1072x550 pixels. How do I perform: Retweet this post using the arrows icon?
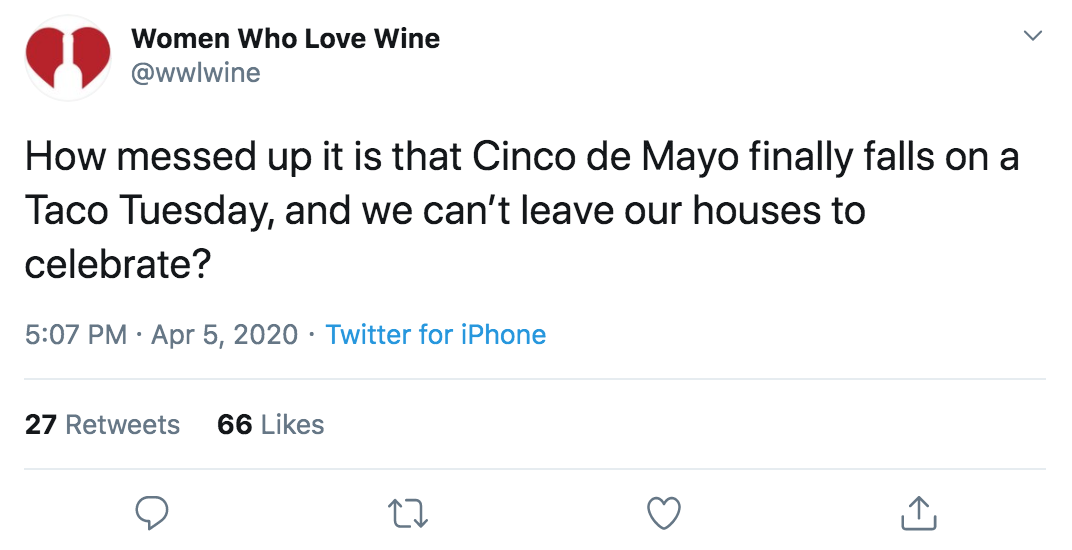[x=408, y=514]
